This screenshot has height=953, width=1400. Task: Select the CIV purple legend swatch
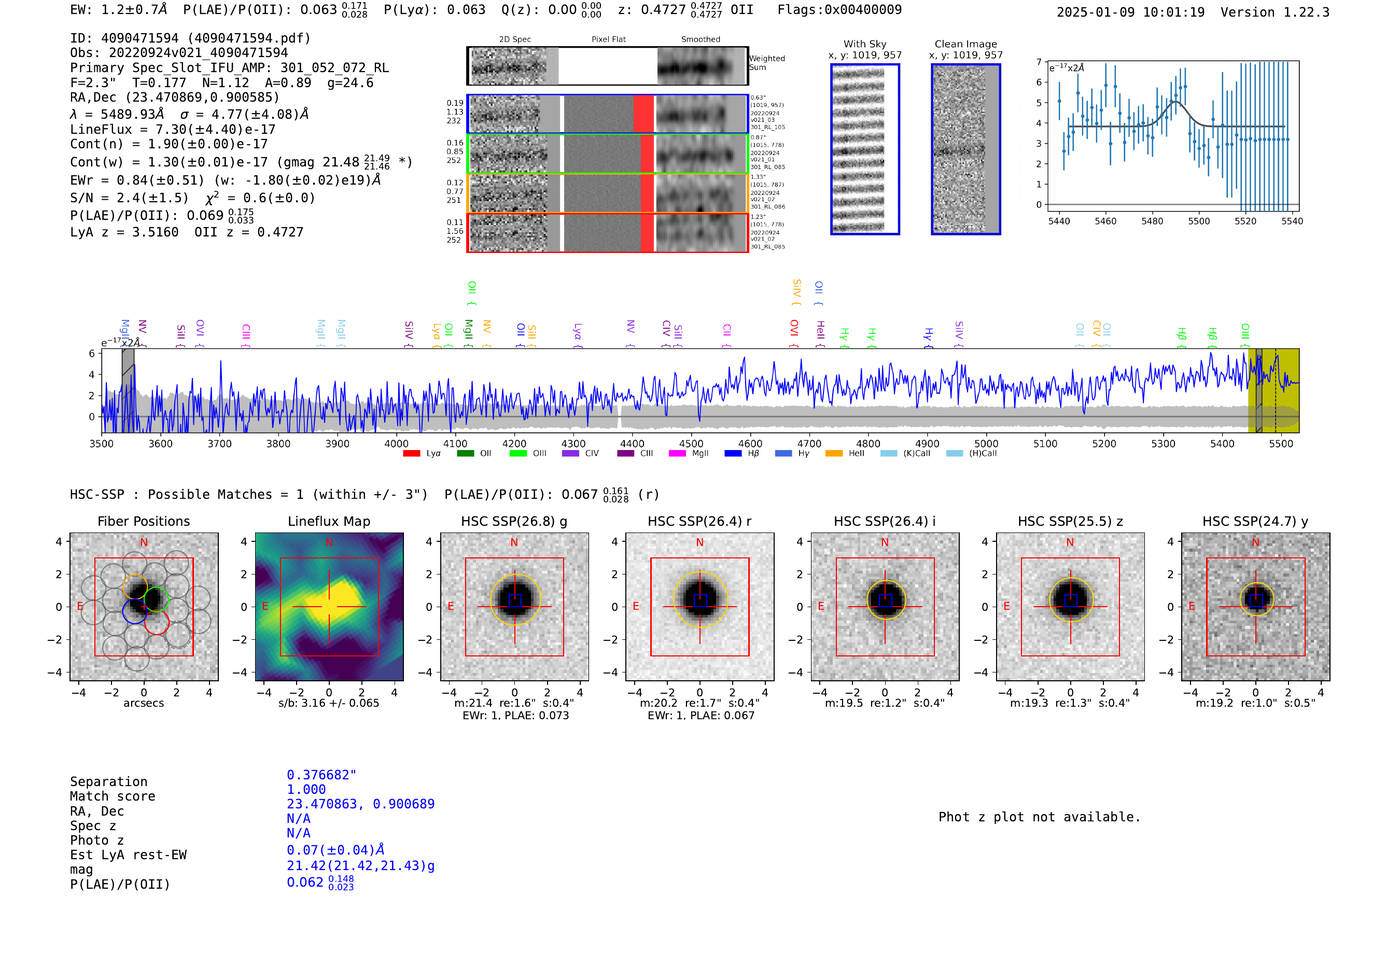571,454
